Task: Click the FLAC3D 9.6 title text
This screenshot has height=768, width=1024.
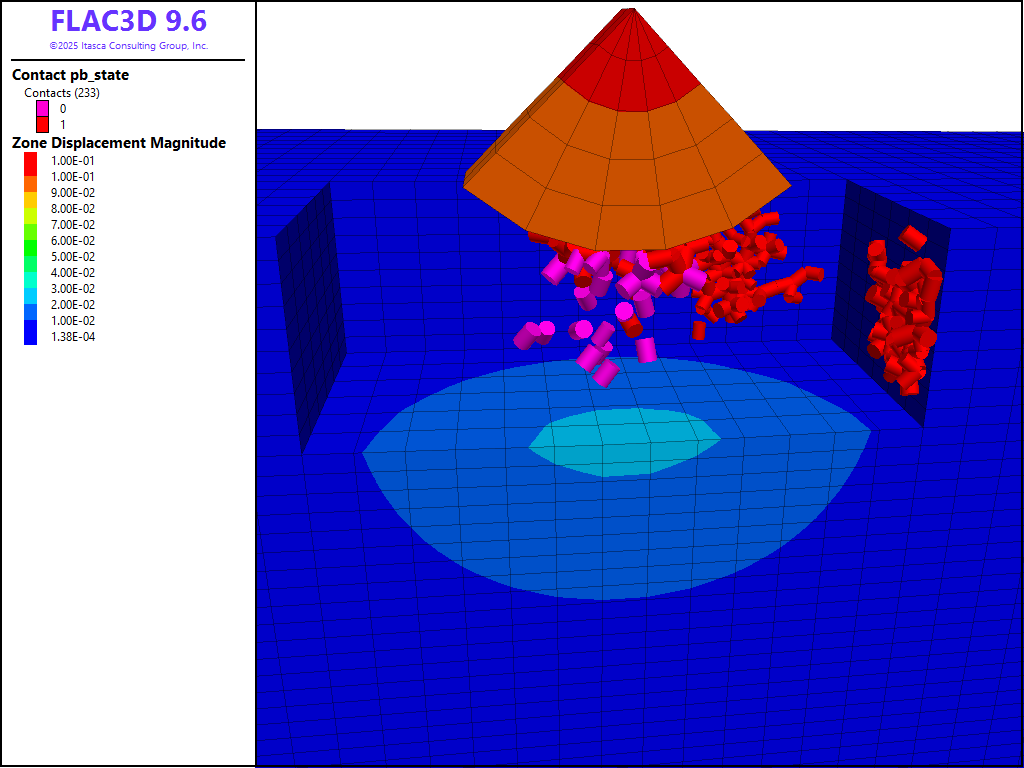Action: click(x=128, y=21)
